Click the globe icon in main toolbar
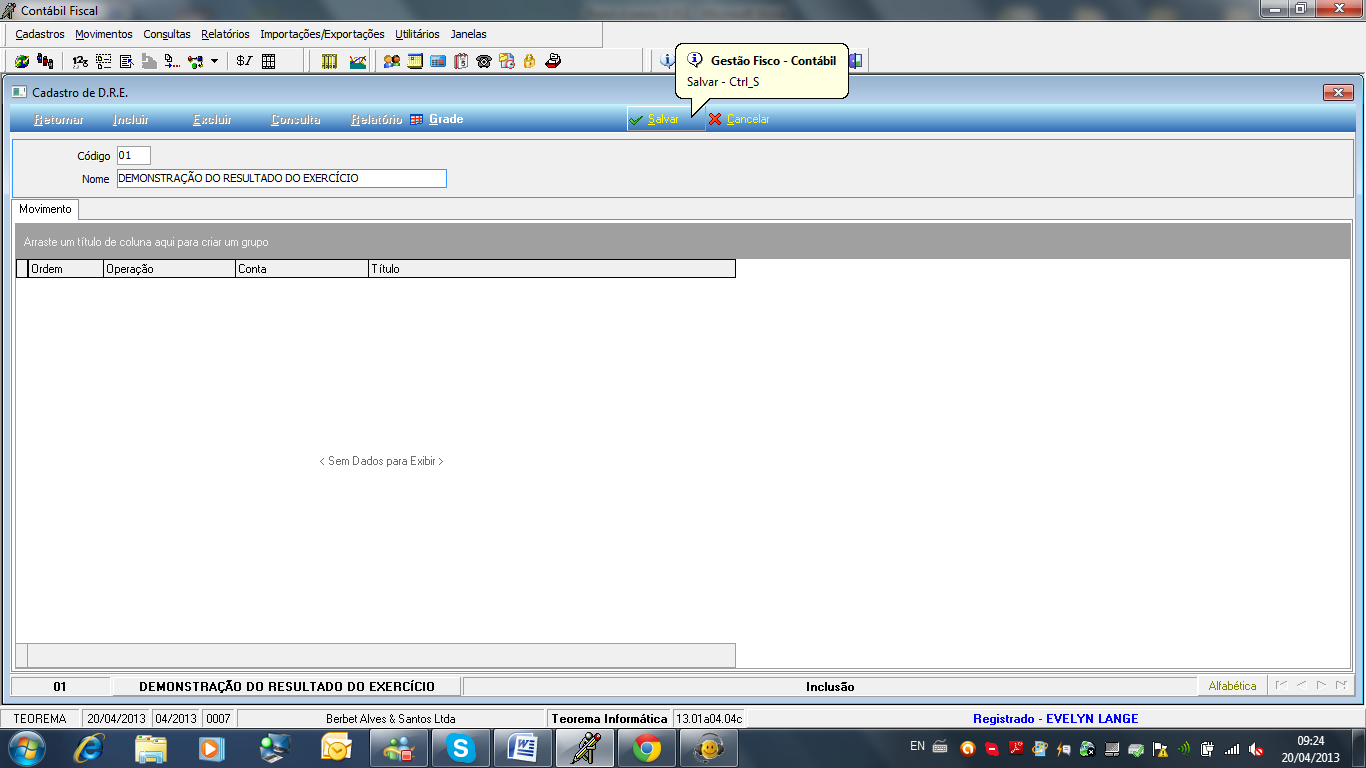 [22, 61]
